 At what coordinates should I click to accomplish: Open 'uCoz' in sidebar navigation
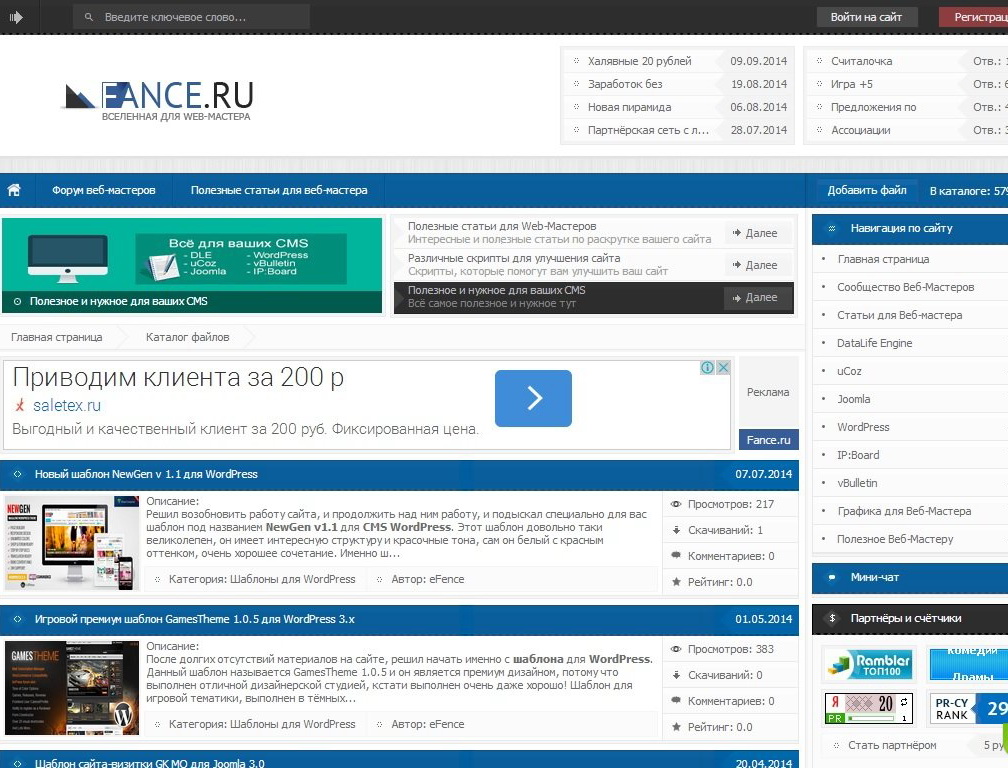coord(849,371)
